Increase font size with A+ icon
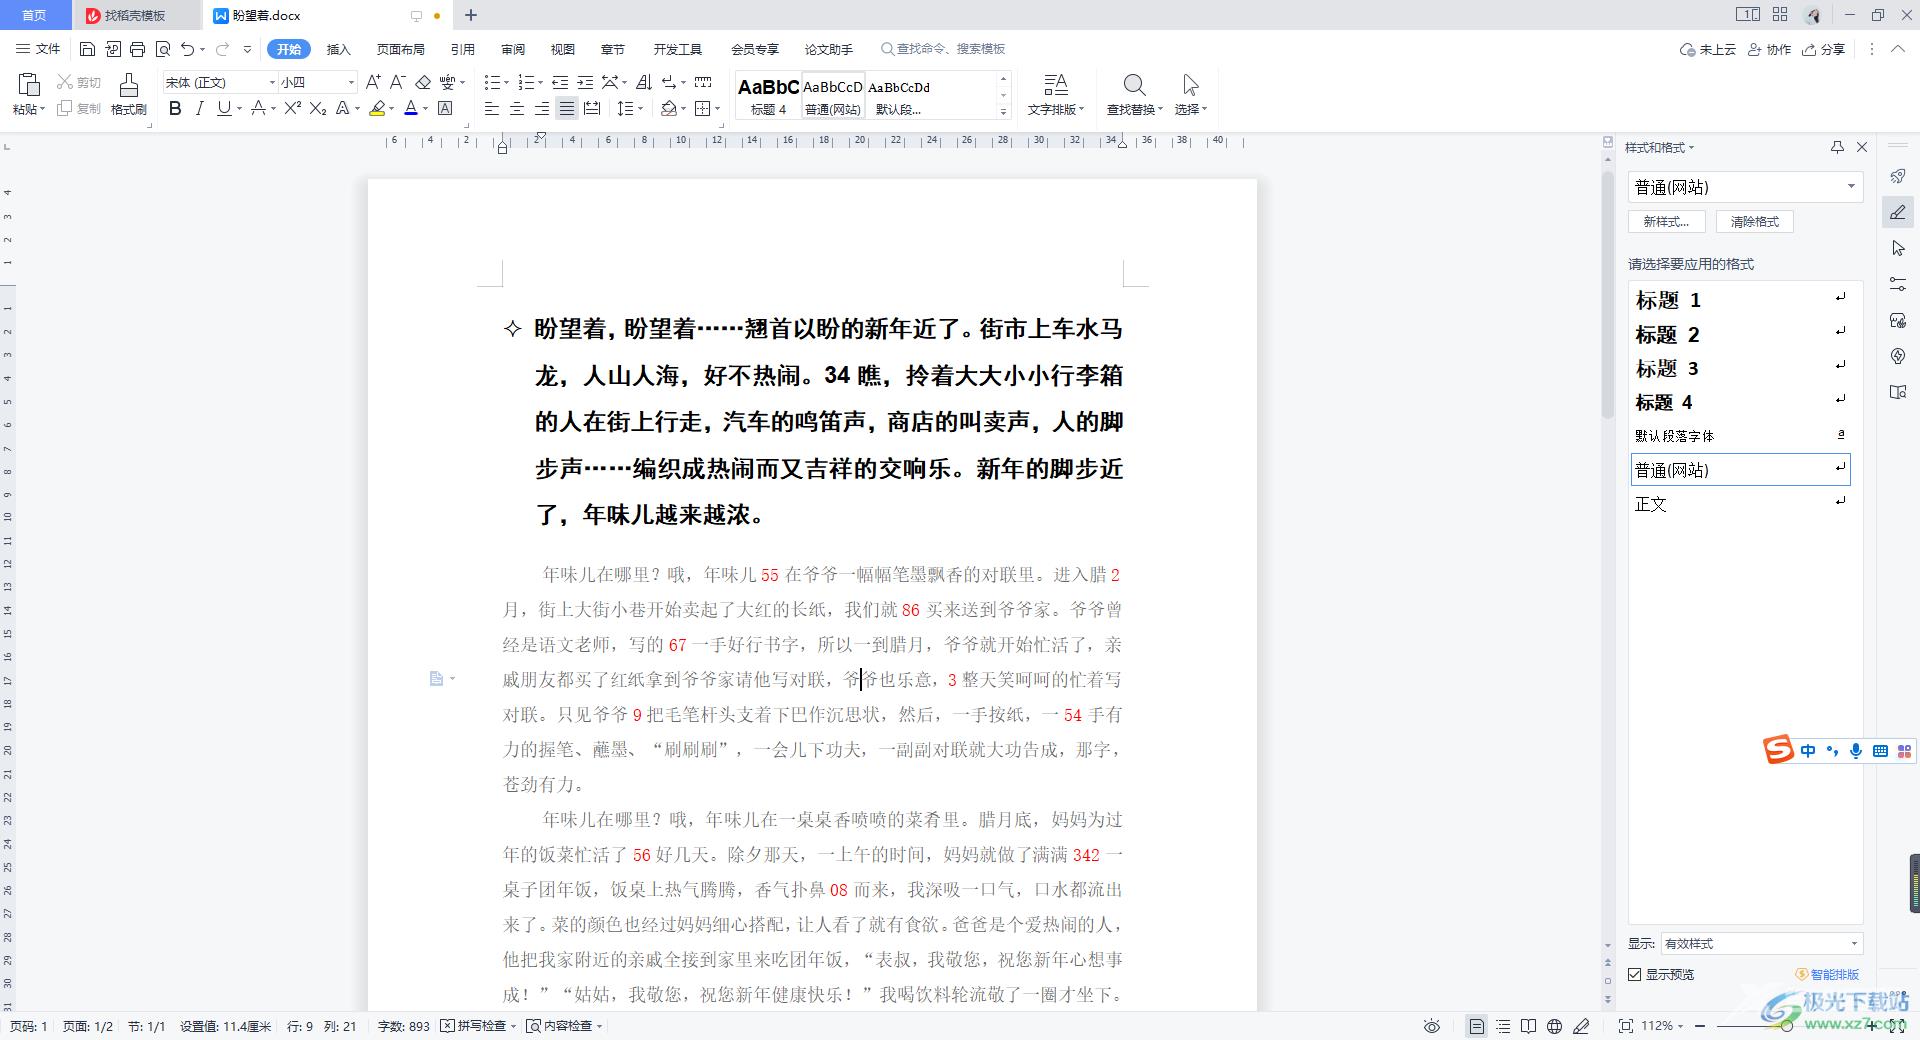 tap(373, 82)
